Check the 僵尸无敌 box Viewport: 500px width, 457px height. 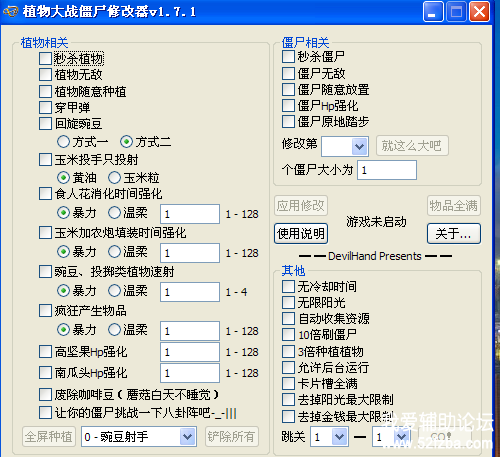click(x=288, y=73)
